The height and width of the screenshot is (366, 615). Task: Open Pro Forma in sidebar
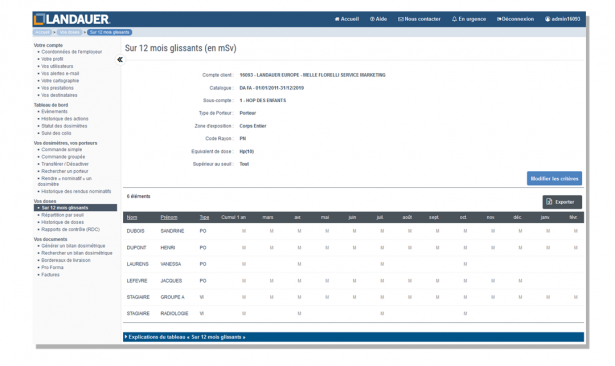(x=52, y=267)
